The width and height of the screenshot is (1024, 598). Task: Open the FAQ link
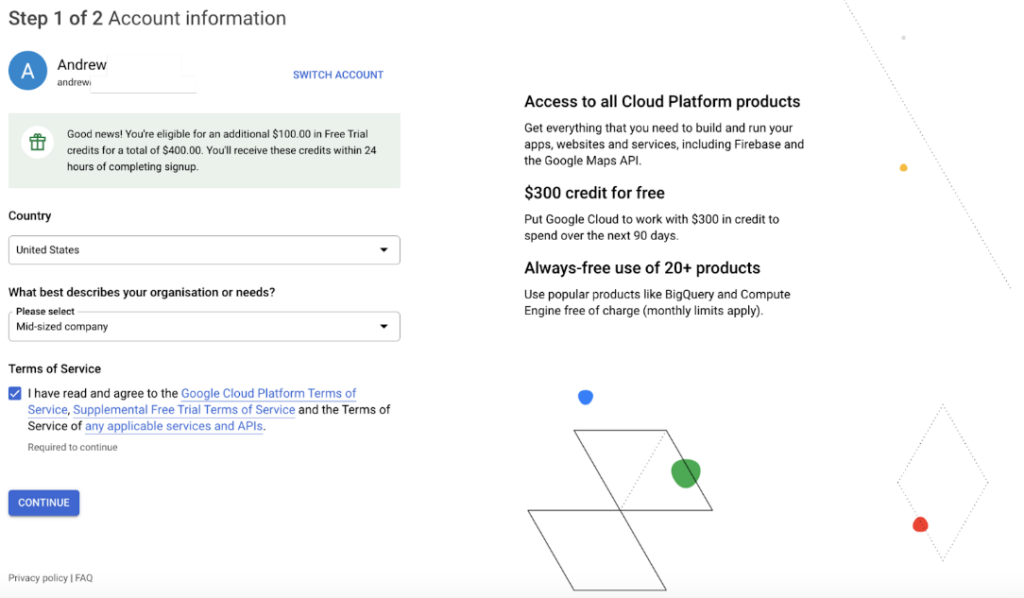click(x=84, y=578)
